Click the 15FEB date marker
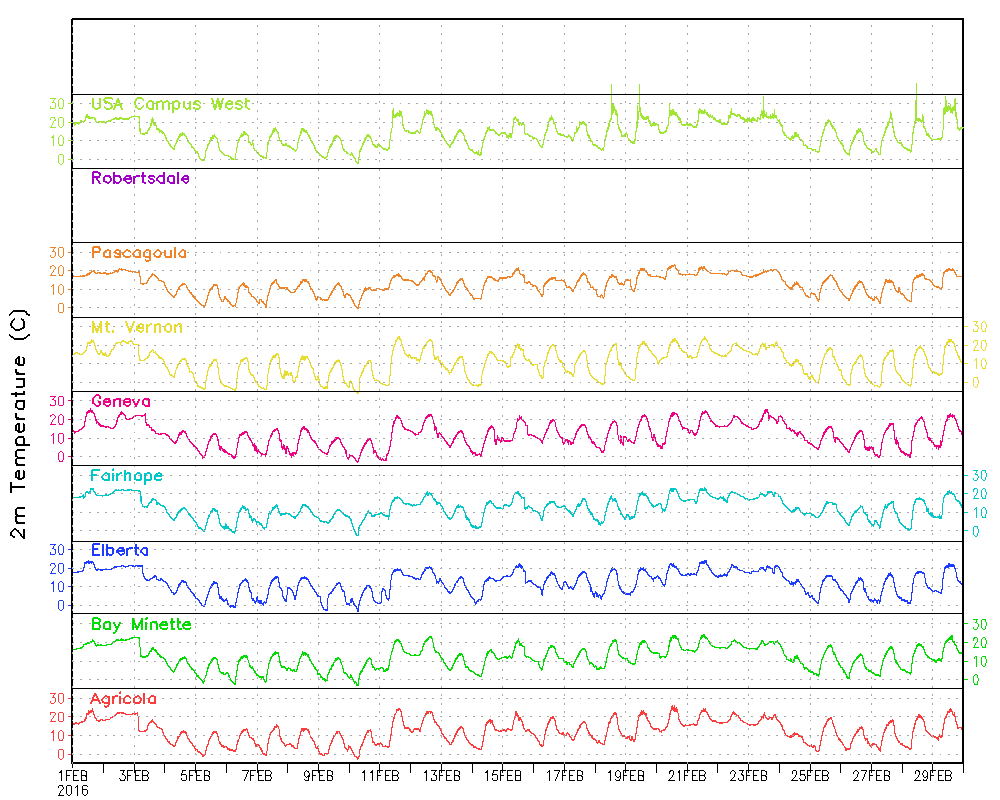Image resolution: width=1000 pixels, height=800 pixels. 503,775
